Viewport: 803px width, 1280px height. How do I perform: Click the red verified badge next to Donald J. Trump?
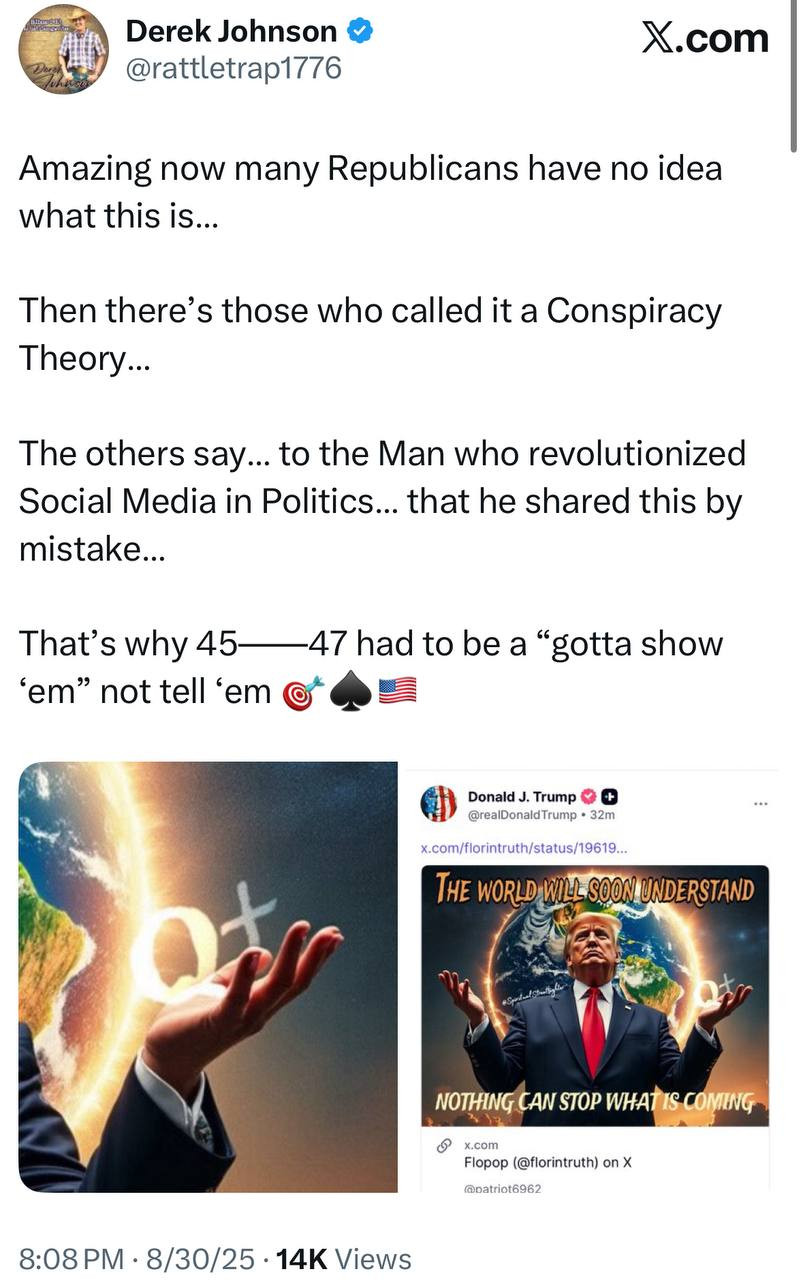(588, 797)
